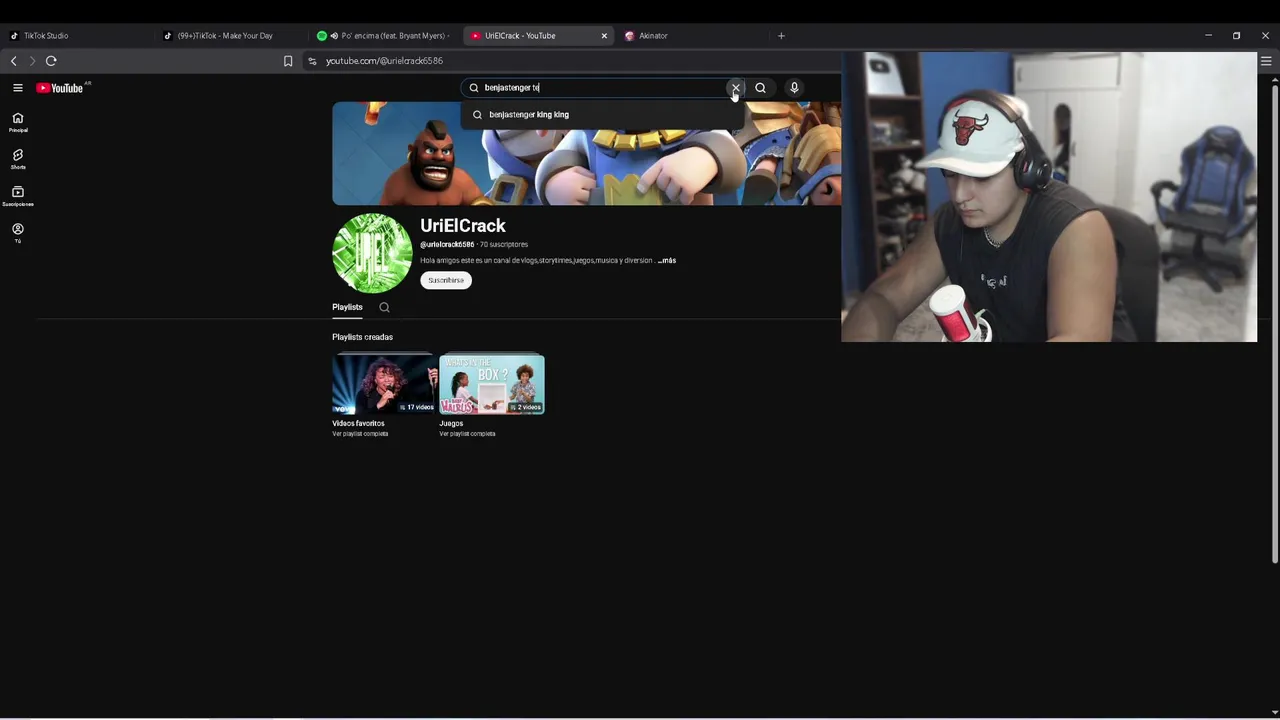Open Principal home in sidebar

[x=17, y=122]
